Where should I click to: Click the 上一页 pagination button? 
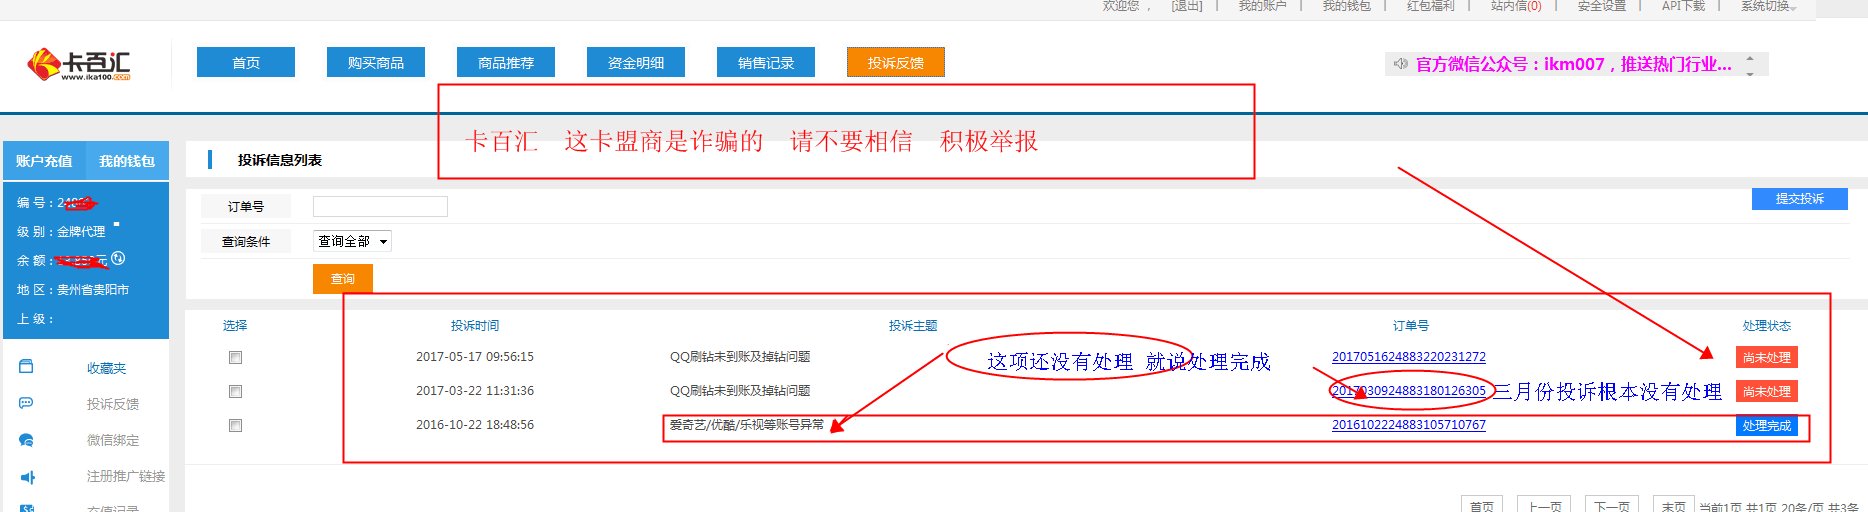tap(1545, 506)
